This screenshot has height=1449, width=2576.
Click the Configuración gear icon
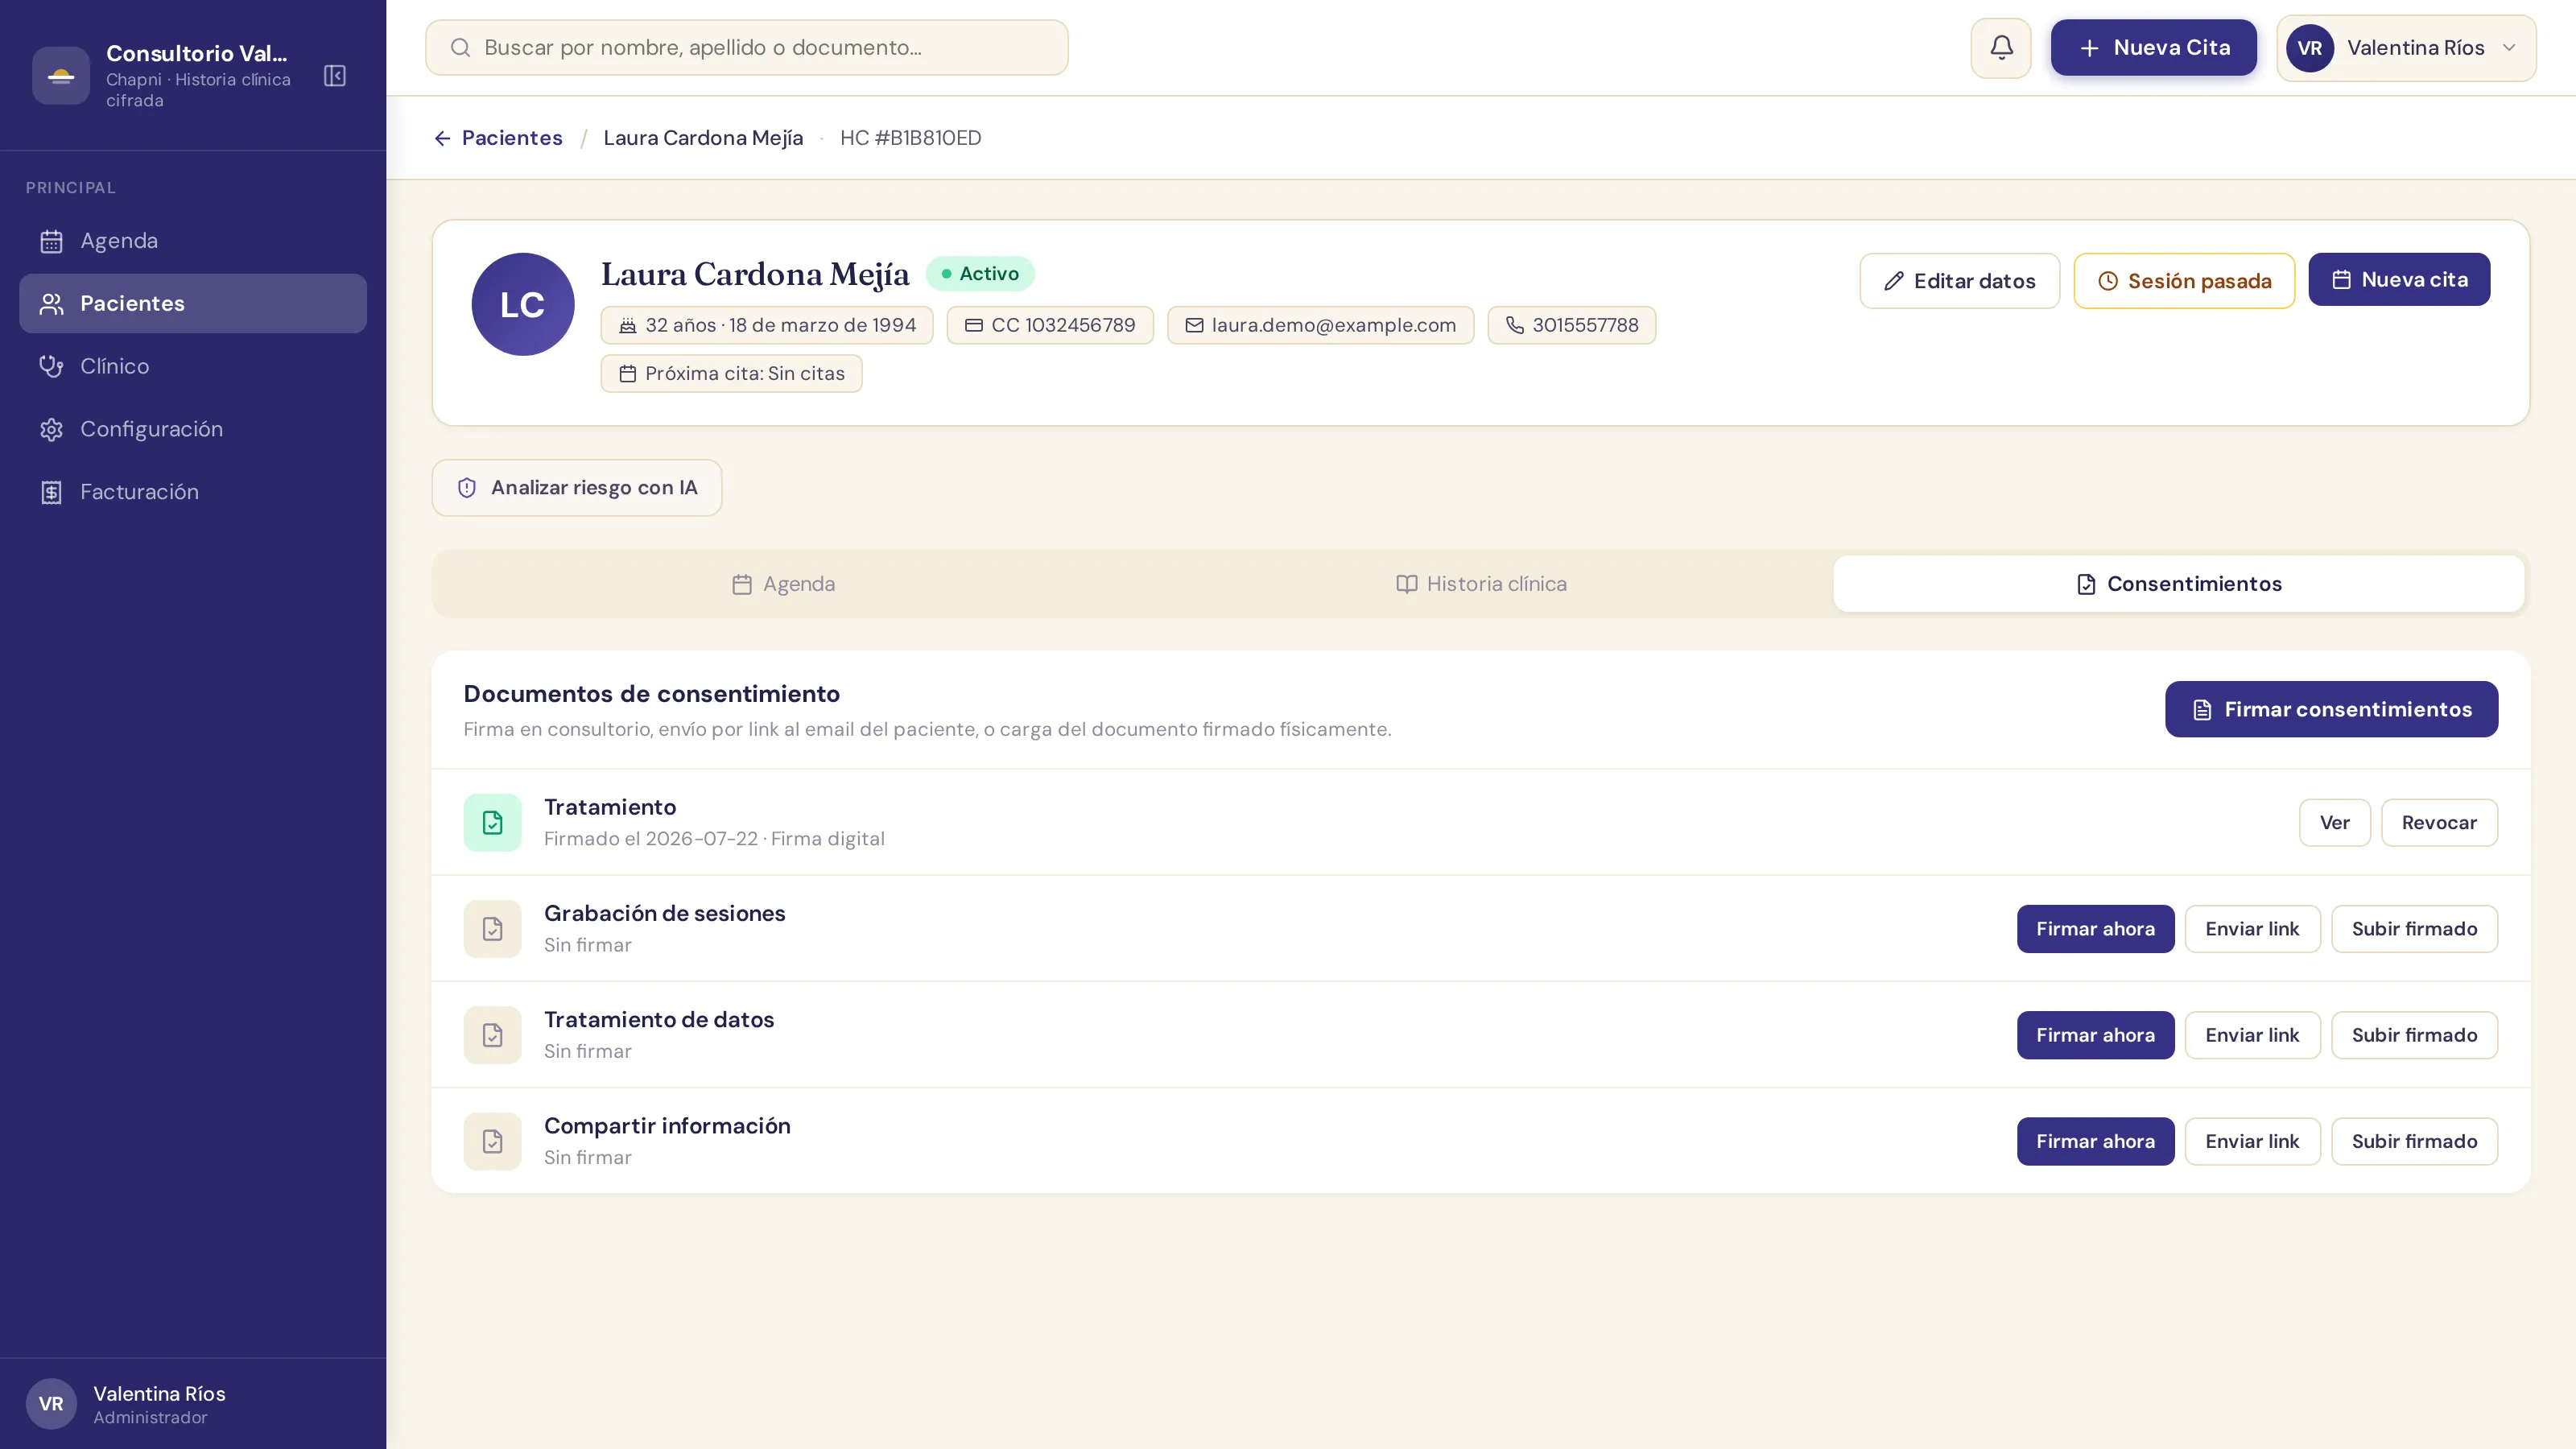[x=51, y=429]
